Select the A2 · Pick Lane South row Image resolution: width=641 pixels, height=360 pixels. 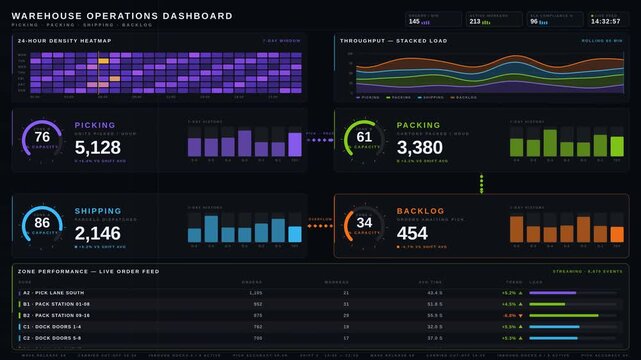coord(319,293)
